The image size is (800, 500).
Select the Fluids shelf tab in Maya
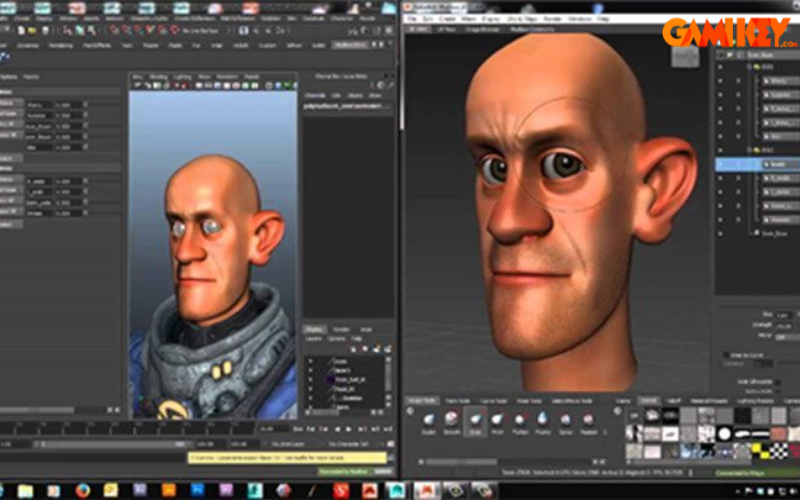pos(175,45)
